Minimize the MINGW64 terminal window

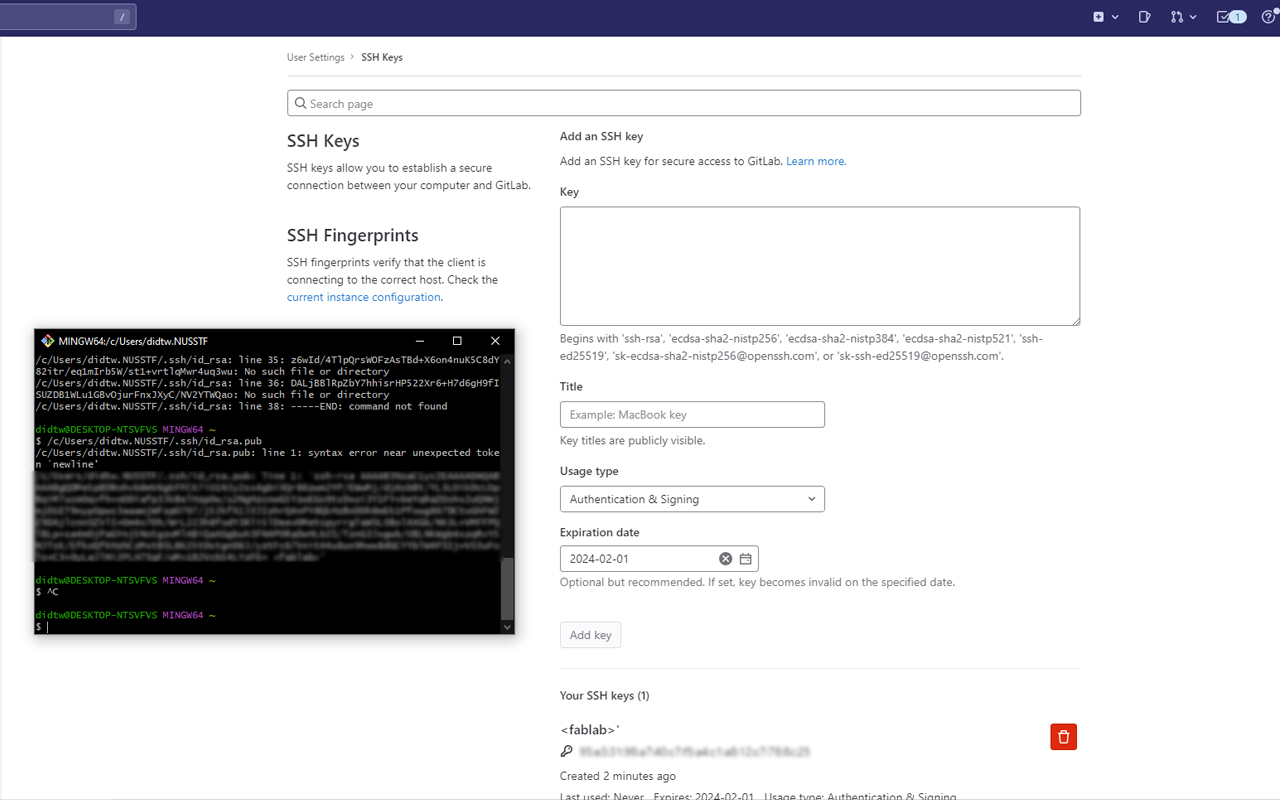tap(419, 341)
